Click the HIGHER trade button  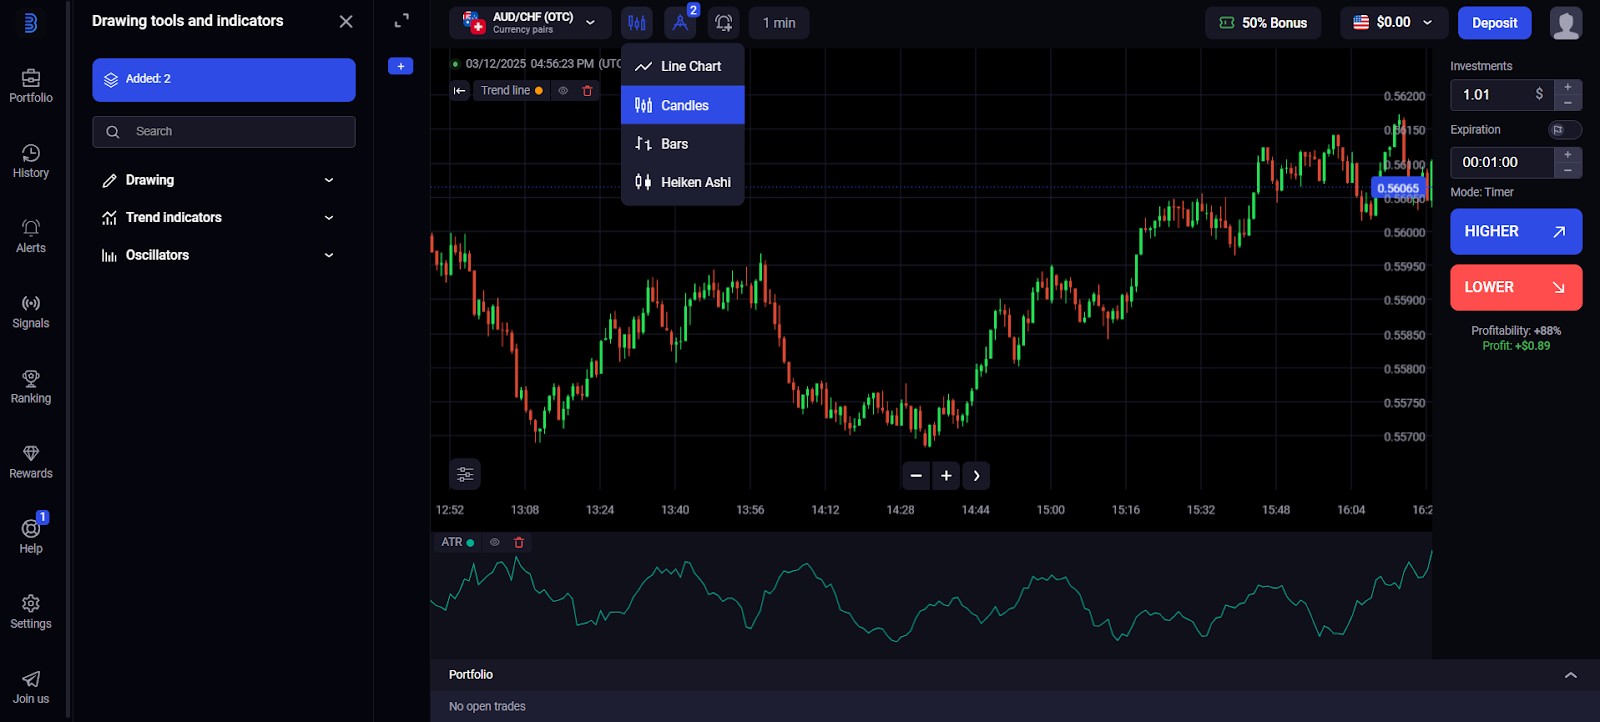coord(1516,231)
